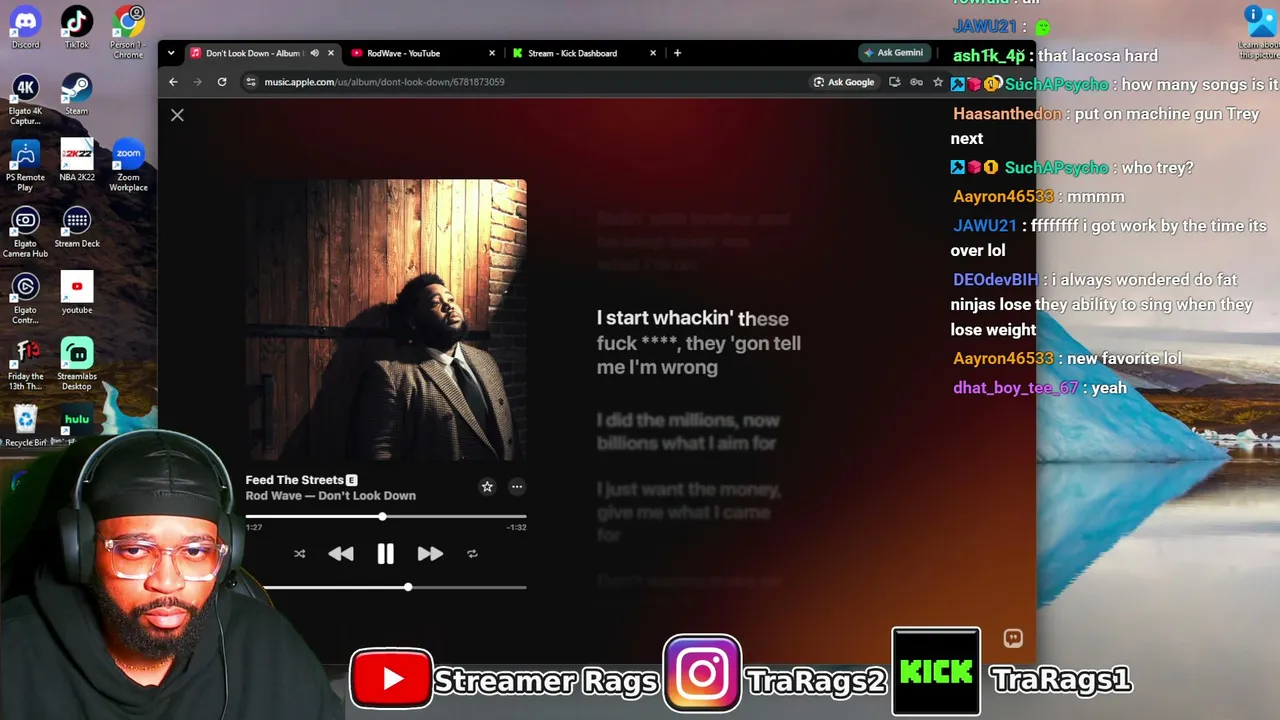Click the 'new favorite lol' chat message
The width and height of the screenshot is (1280, 720).
(x=1124, y=359)
